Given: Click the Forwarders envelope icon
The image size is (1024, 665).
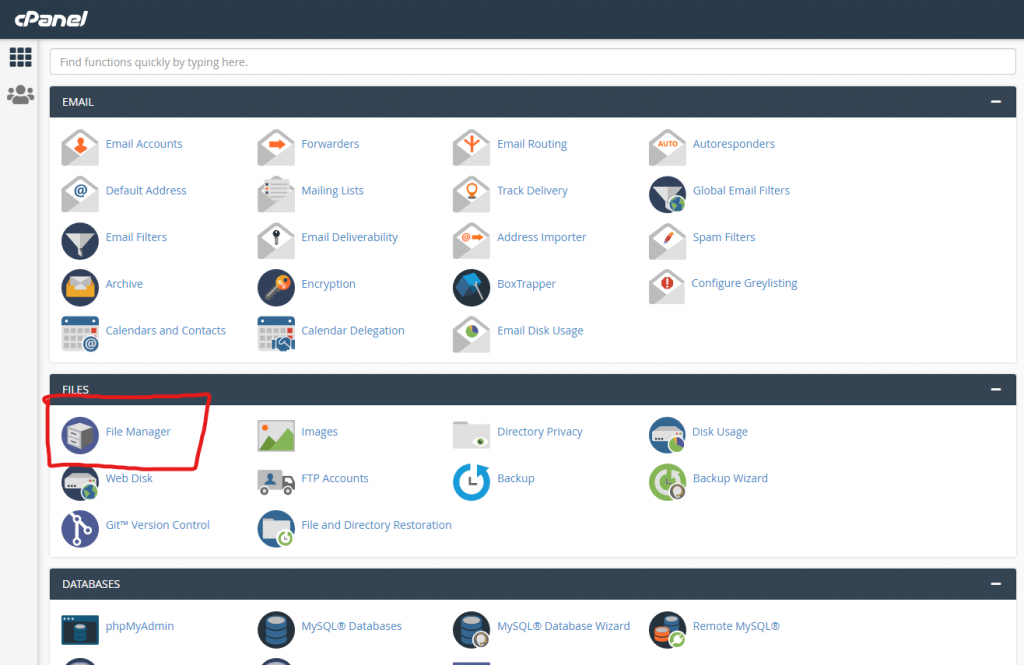Looking at the screenshot, I should point(276,147).
